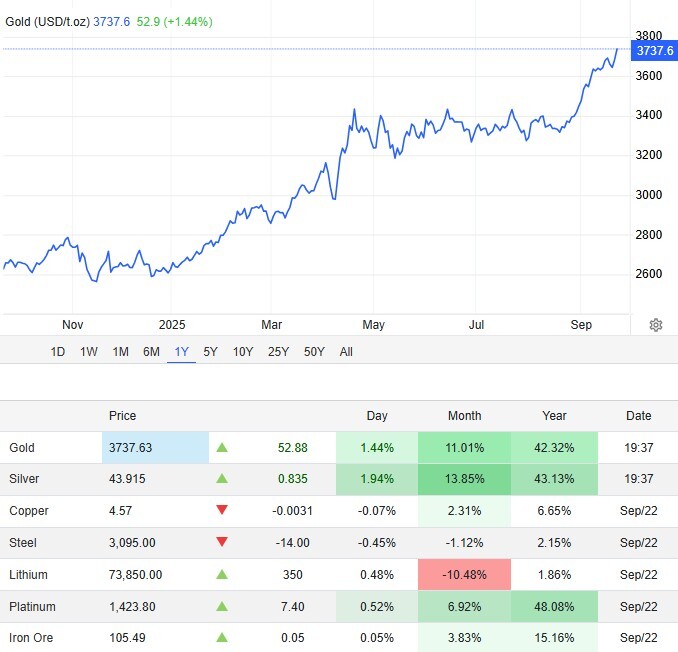Click green up arrow in Silver row

point(222,479)
